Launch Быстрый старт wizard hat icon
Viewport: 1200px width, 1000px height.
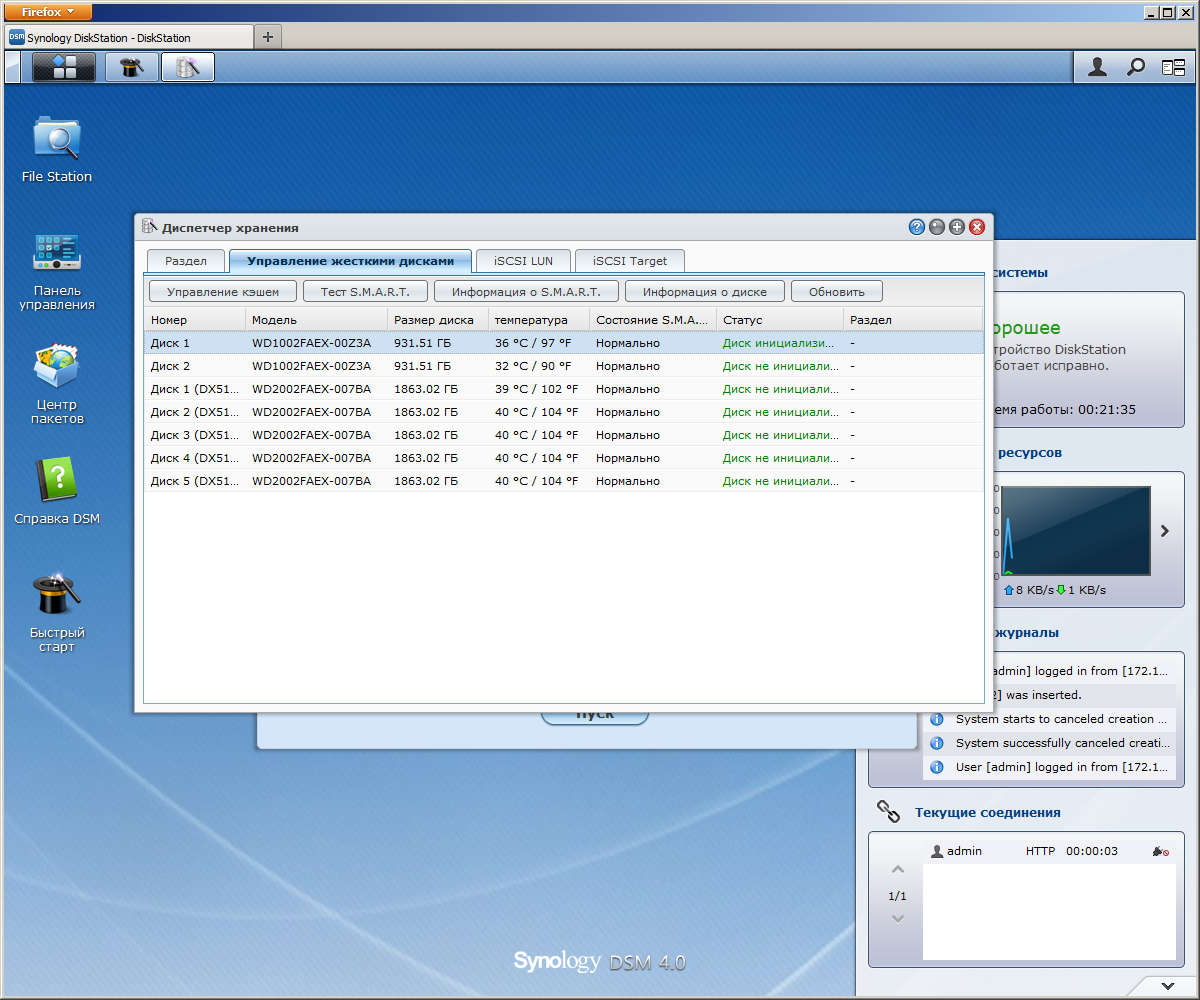(x=57, y=595)
